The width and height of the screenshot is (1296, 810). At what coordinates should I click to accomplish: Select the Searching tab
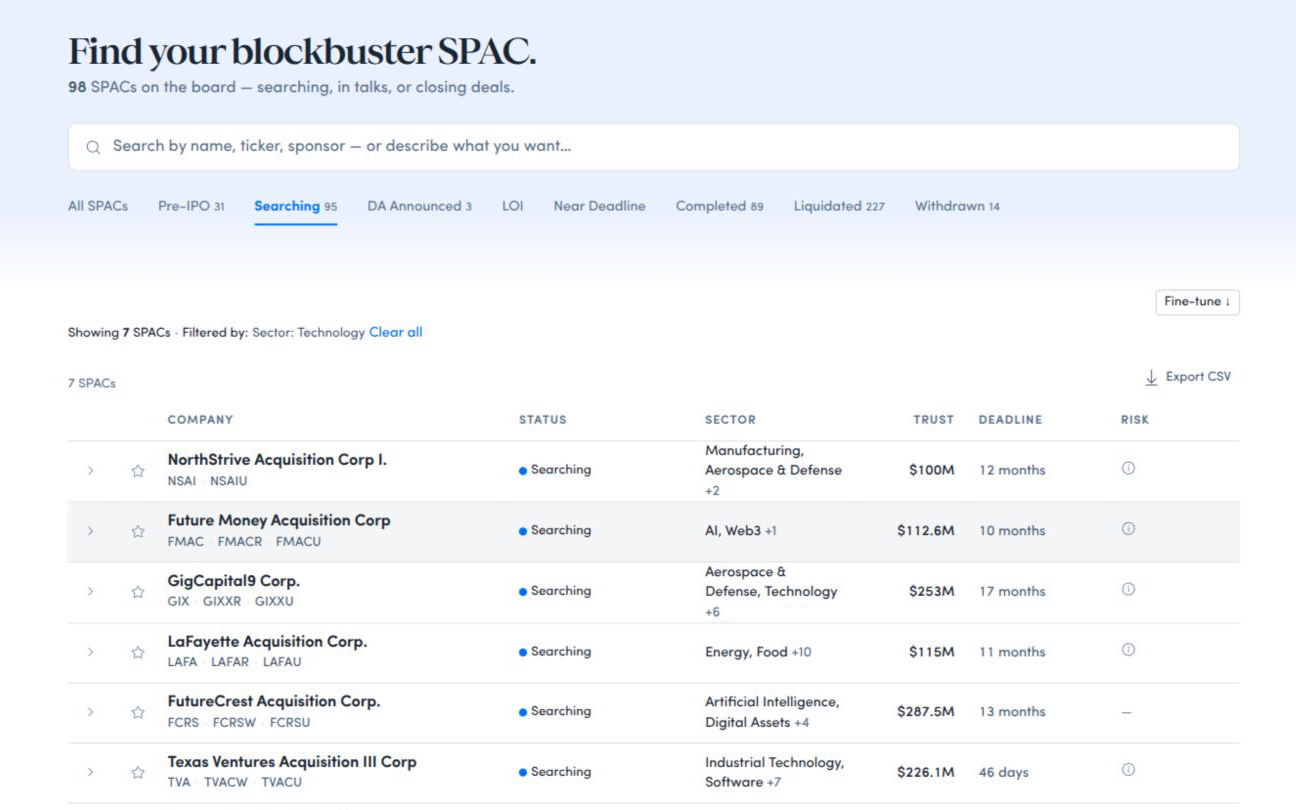click(x=296, y=206)
